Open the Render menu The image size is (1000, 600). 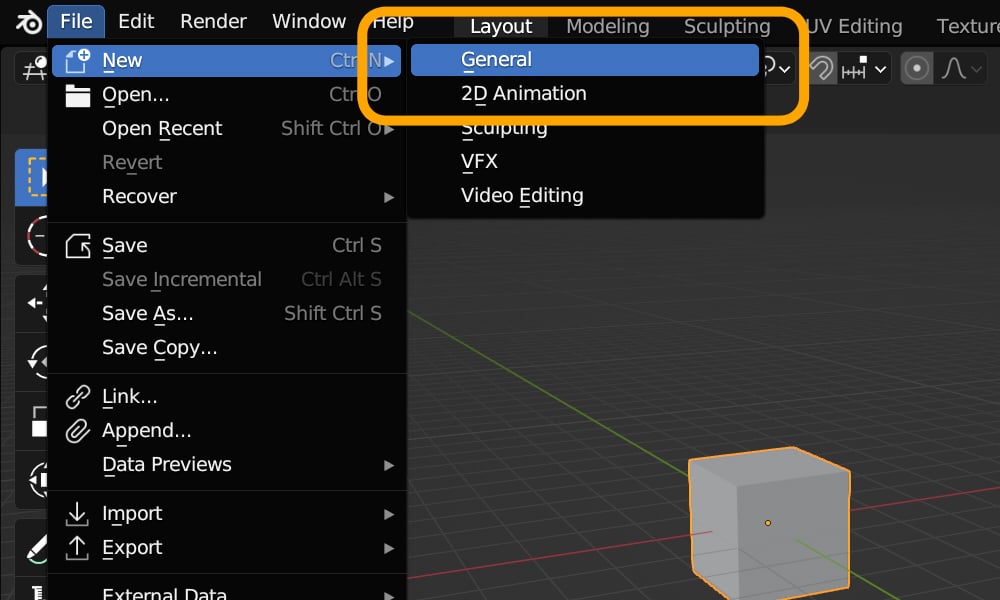click(213, 21)
